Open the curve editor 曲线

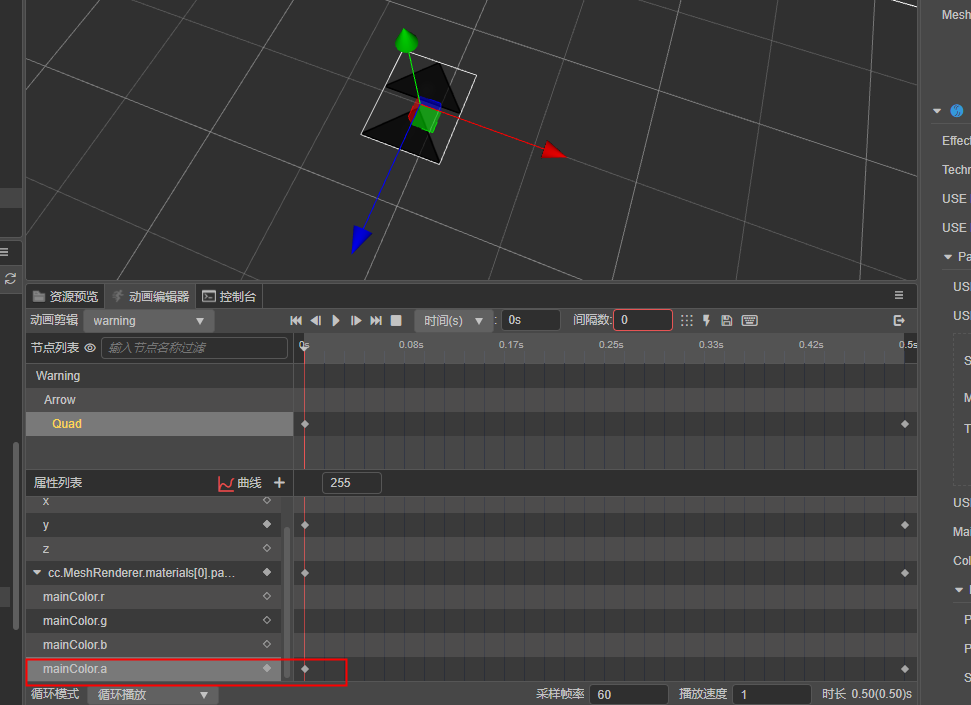[x=240, y=483]
